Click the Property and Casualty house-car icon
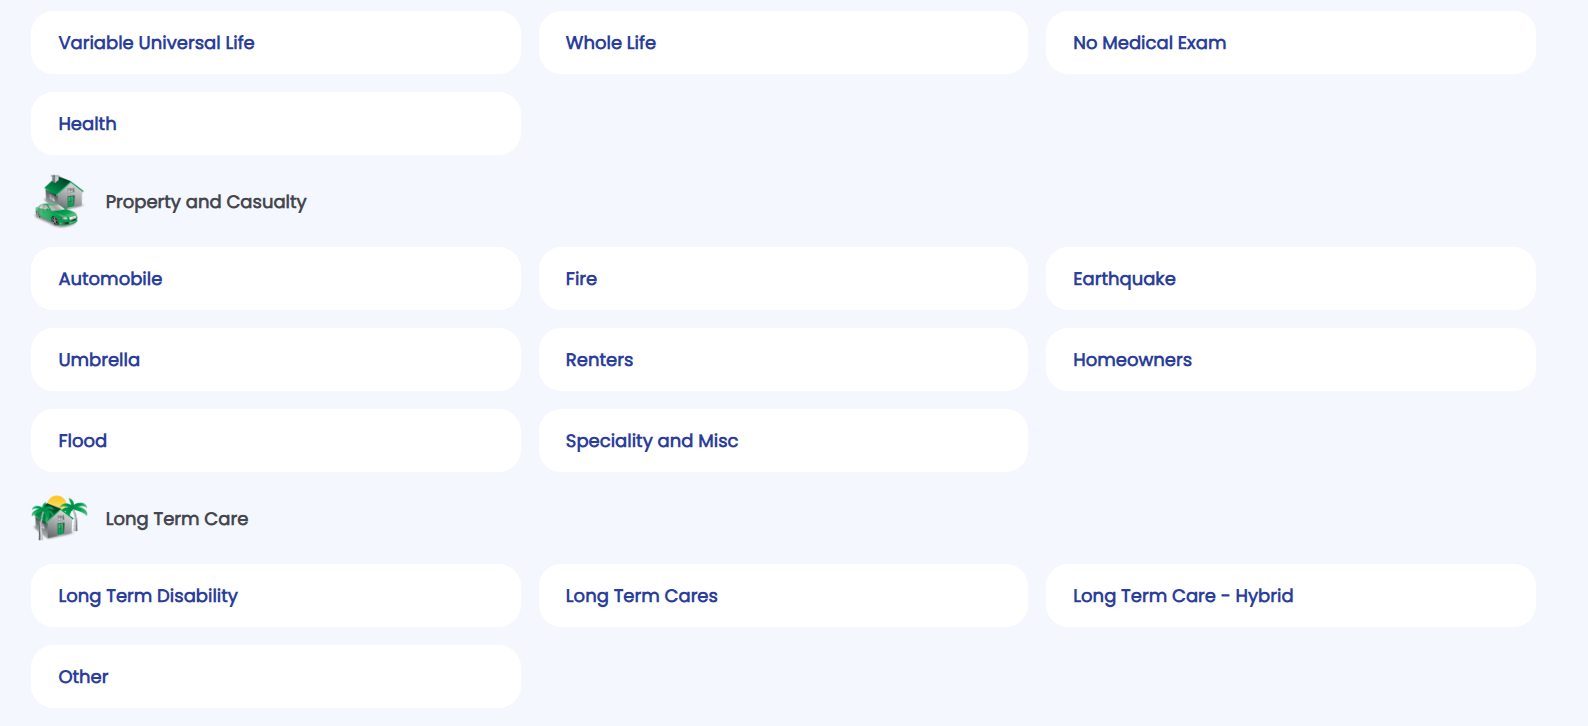1588x726 pixels. click(59, 201)
